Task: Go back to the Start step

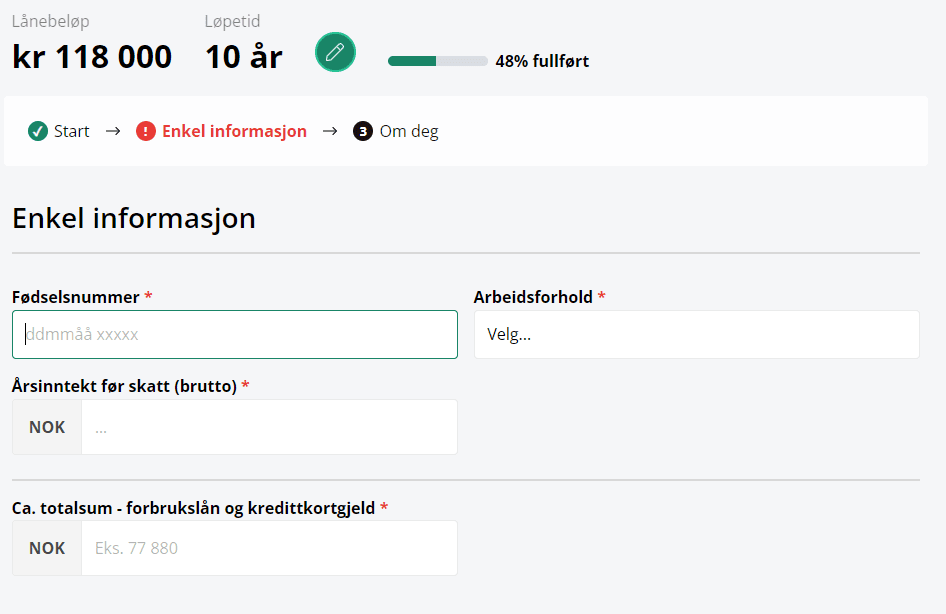Action: [71, 131]
